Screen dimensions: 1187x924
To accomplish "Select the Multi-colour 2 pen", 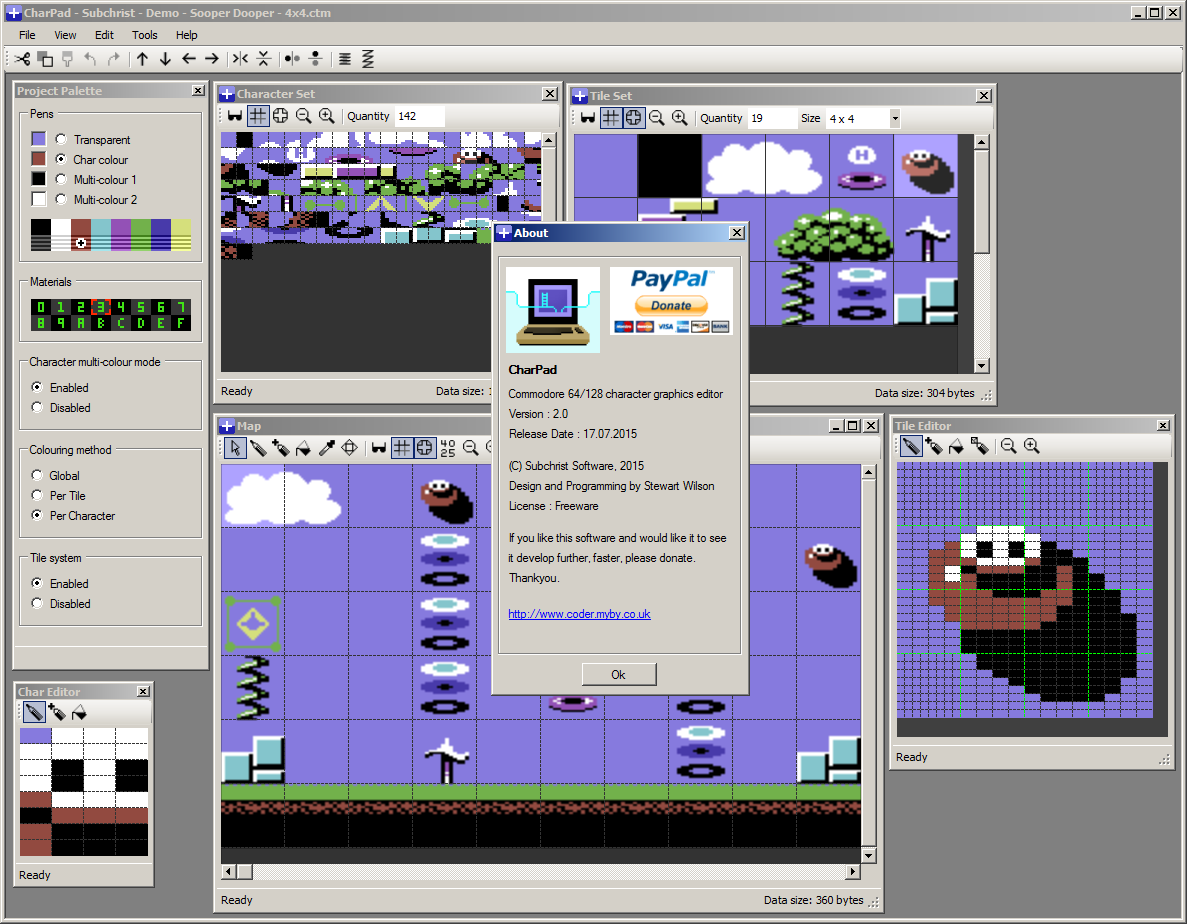I will pyautogui.click(x=61, y=199).
